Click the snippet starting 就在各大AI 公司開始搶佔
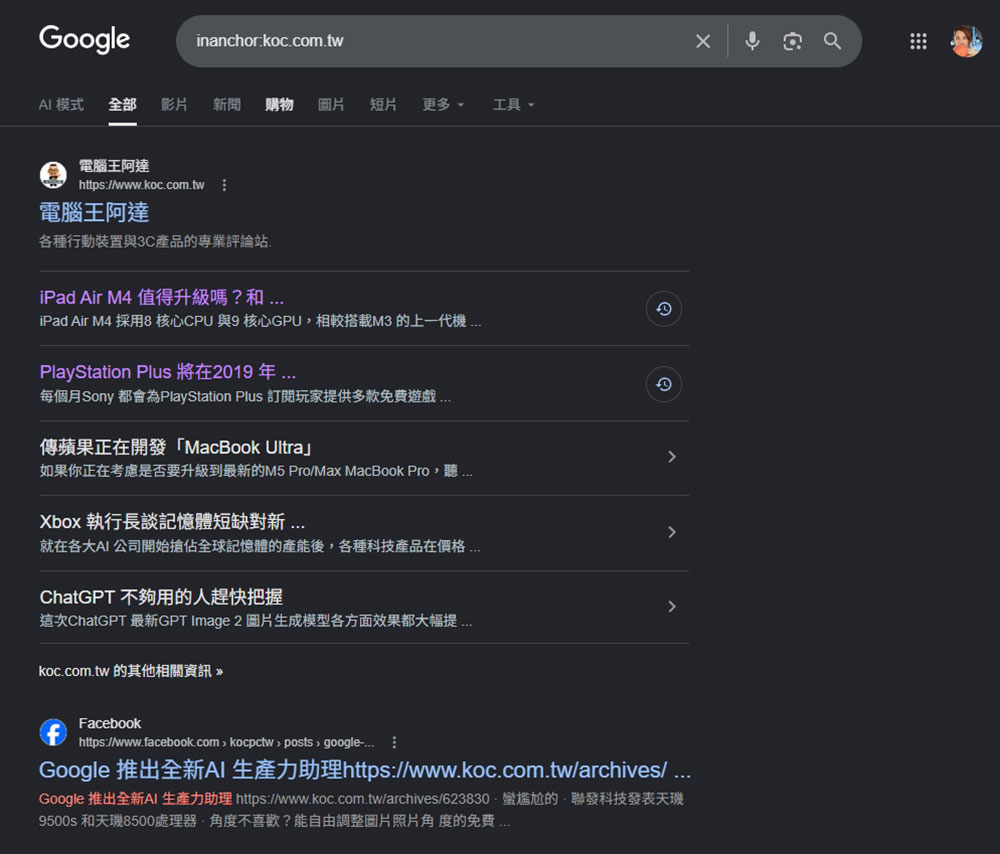The width and height of the screenshot is (1000, 854). click(260, 546)
